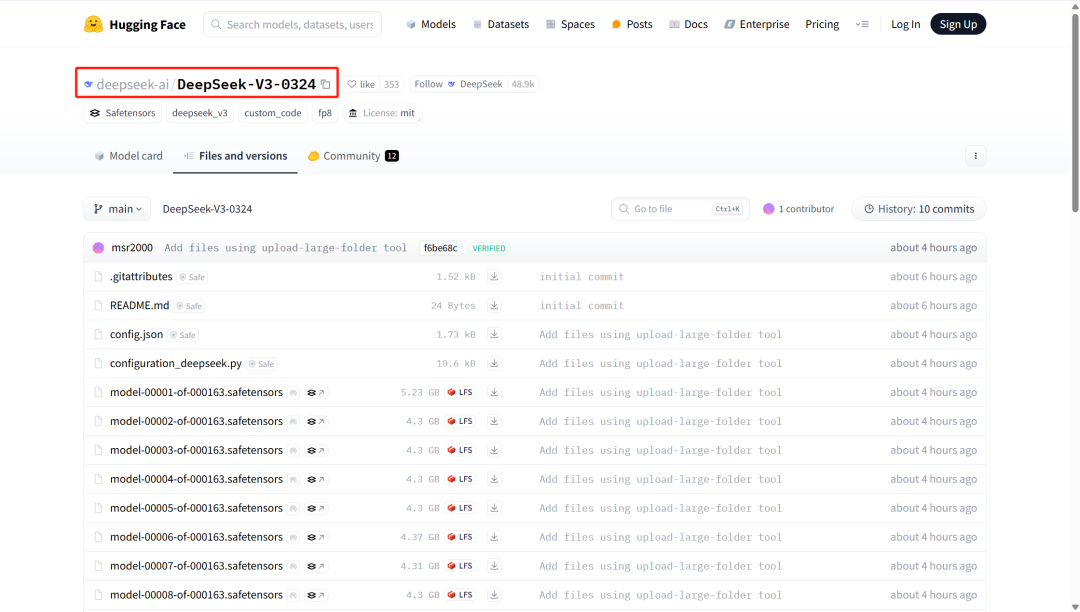Download the config.json file

point(494,335)
